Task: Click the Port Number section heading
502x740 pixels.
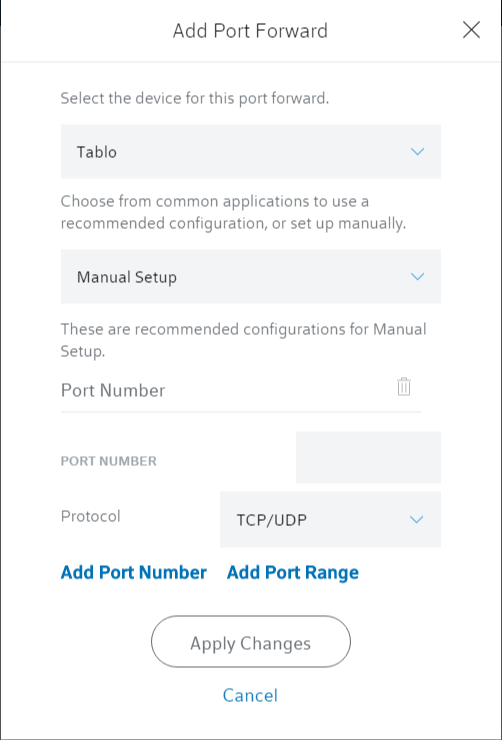Action: point(113,391)
